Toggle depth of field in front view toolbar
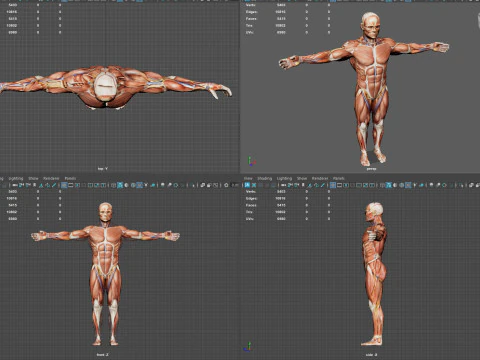The width and height of the screenshot is (480, 360). click(182, 185)
